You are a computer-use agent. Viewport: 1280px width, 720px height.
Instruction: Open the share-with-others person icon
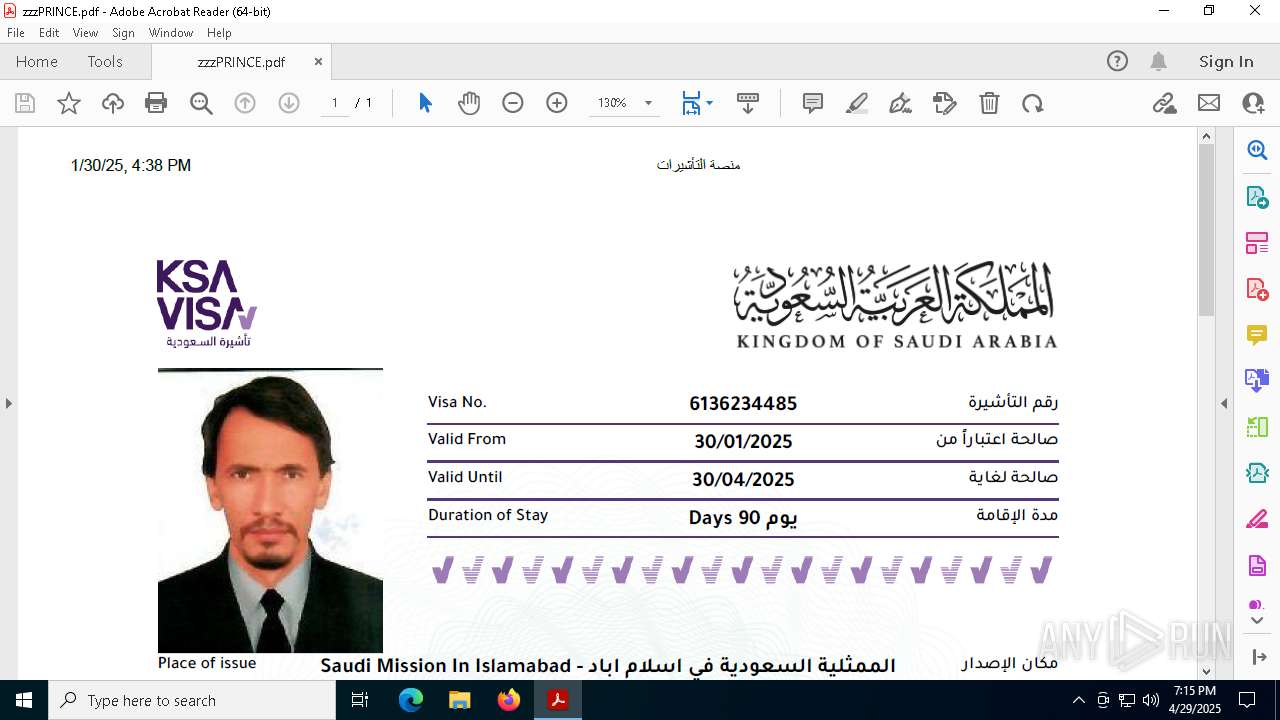pos(1253,103)
